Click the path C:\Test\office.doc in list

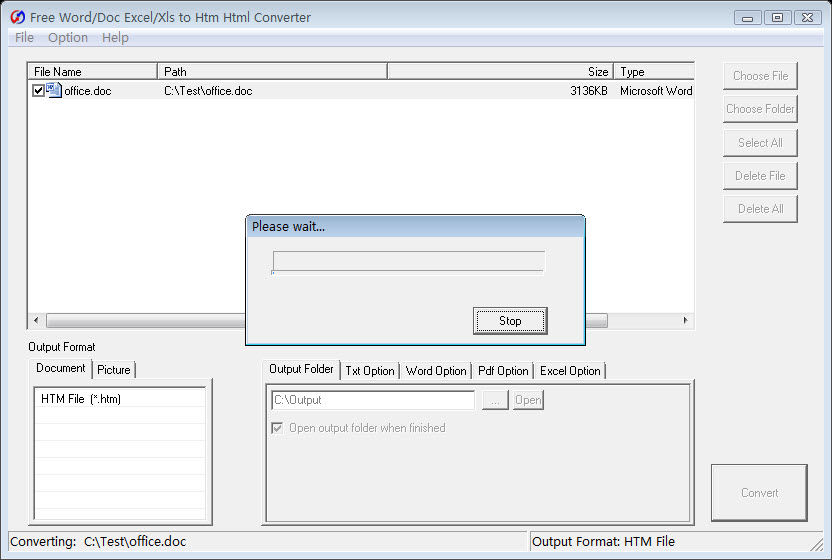[x=208, y=91]
